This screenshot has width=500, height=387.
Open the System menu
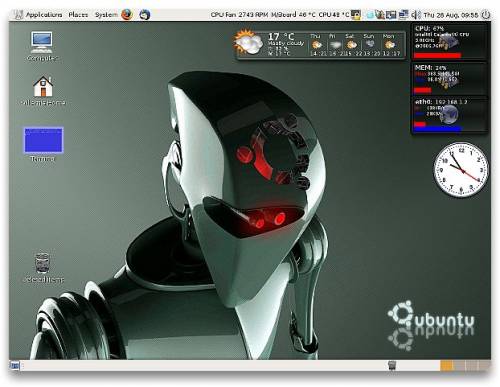[106, 15]
